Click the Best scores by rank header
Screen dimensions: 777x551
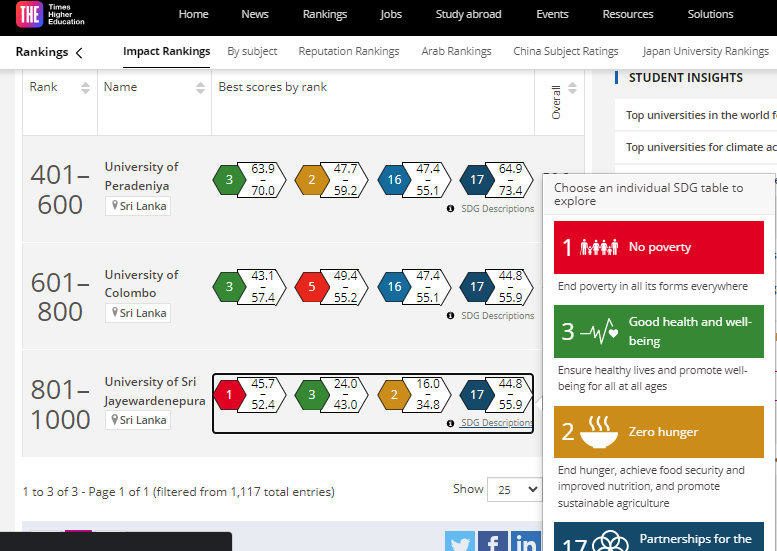pos(273,87)
